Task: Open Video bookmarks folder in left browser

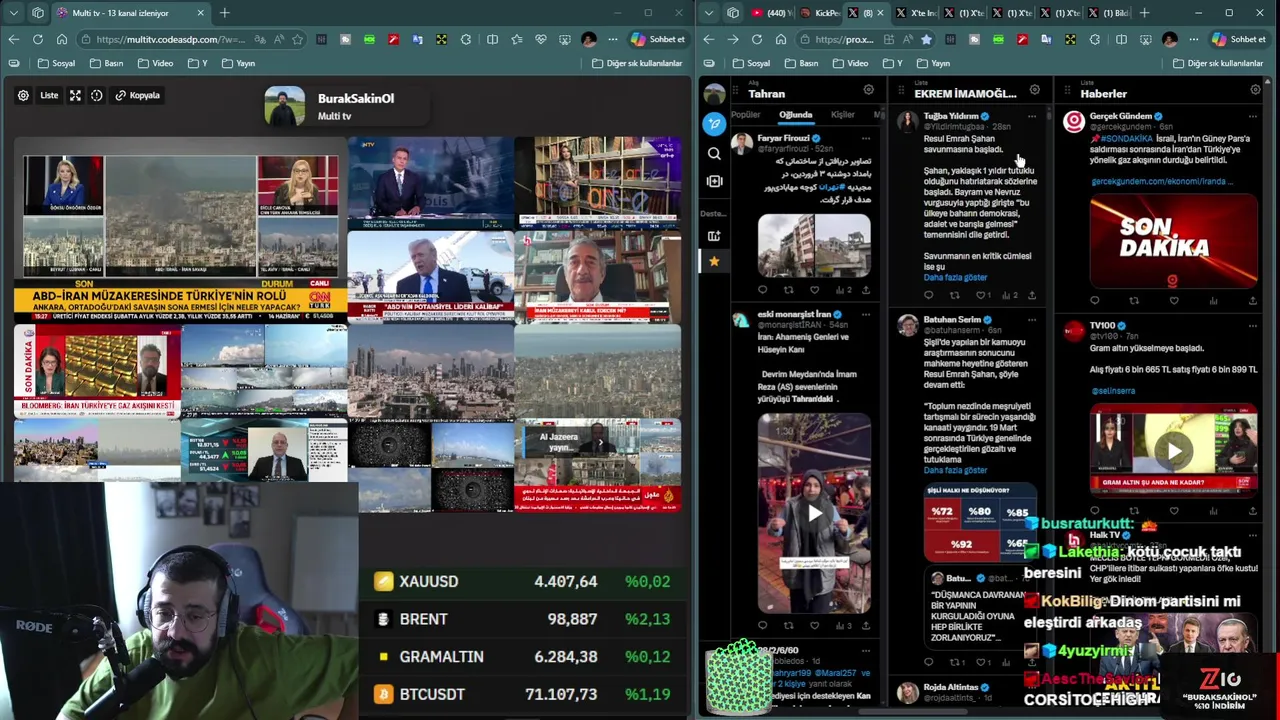Action: pos(155,63)
